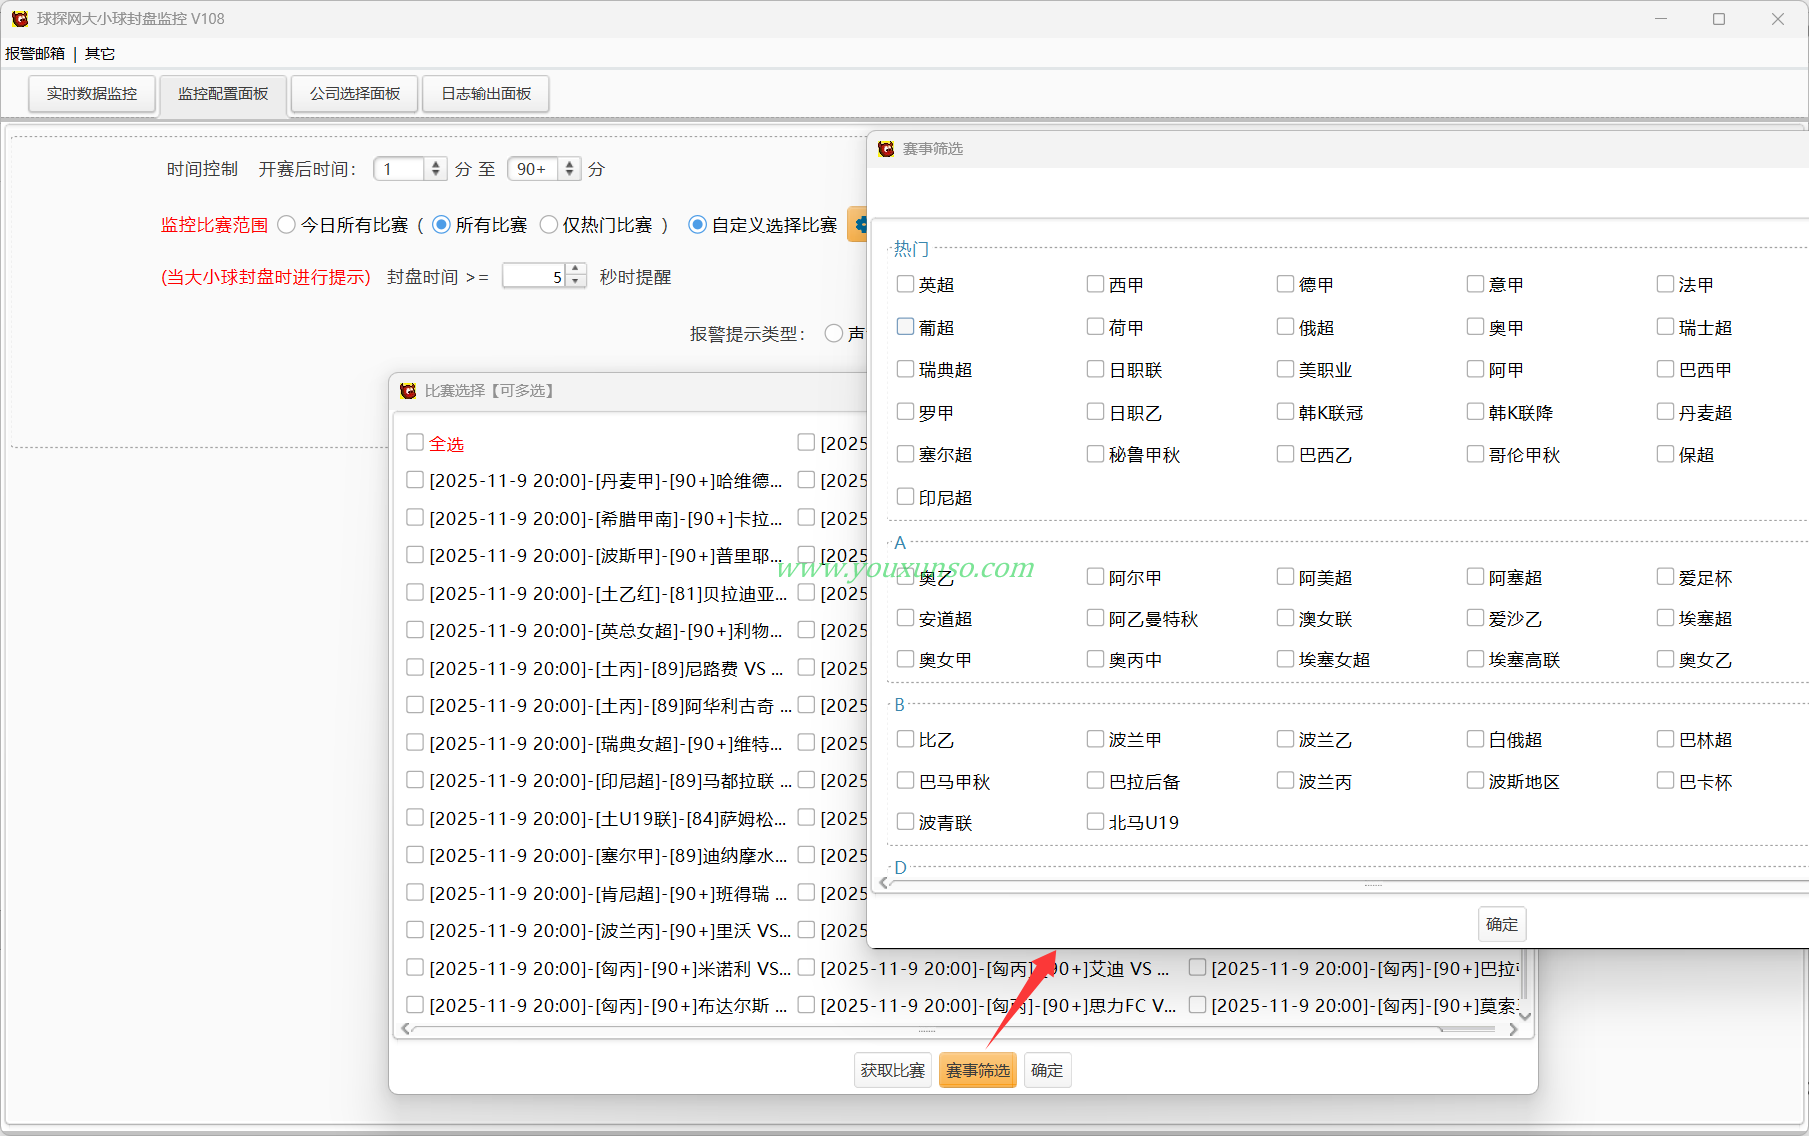
Task: Click the 热门 group heading
Action: coord(911,248)
